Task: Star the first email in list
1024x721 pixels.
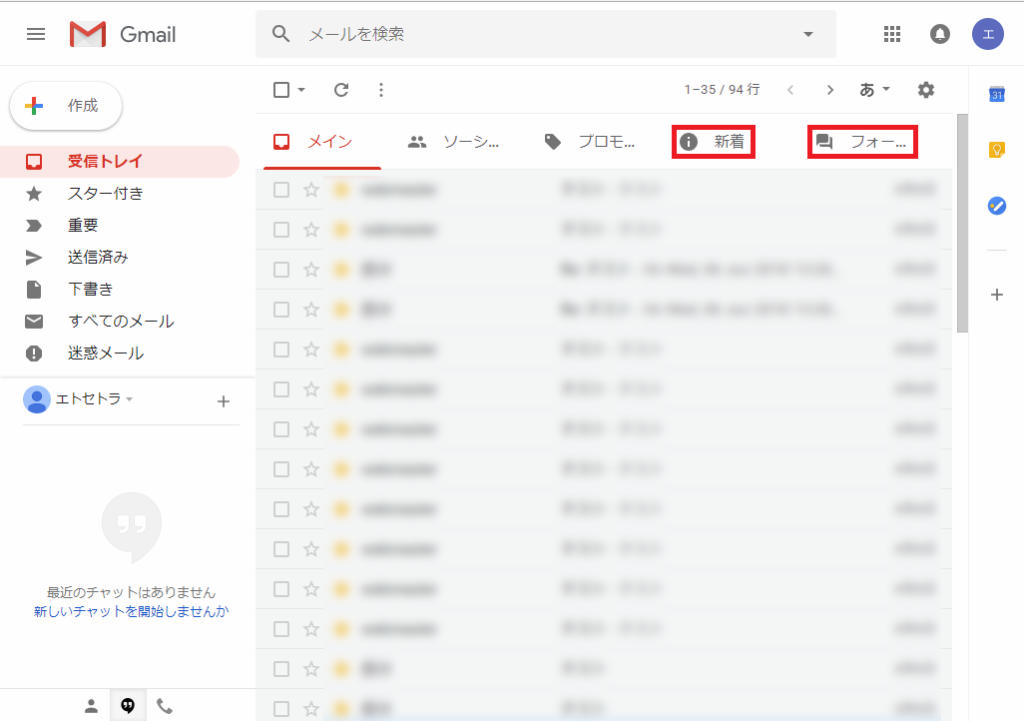Action: (311, 190)
